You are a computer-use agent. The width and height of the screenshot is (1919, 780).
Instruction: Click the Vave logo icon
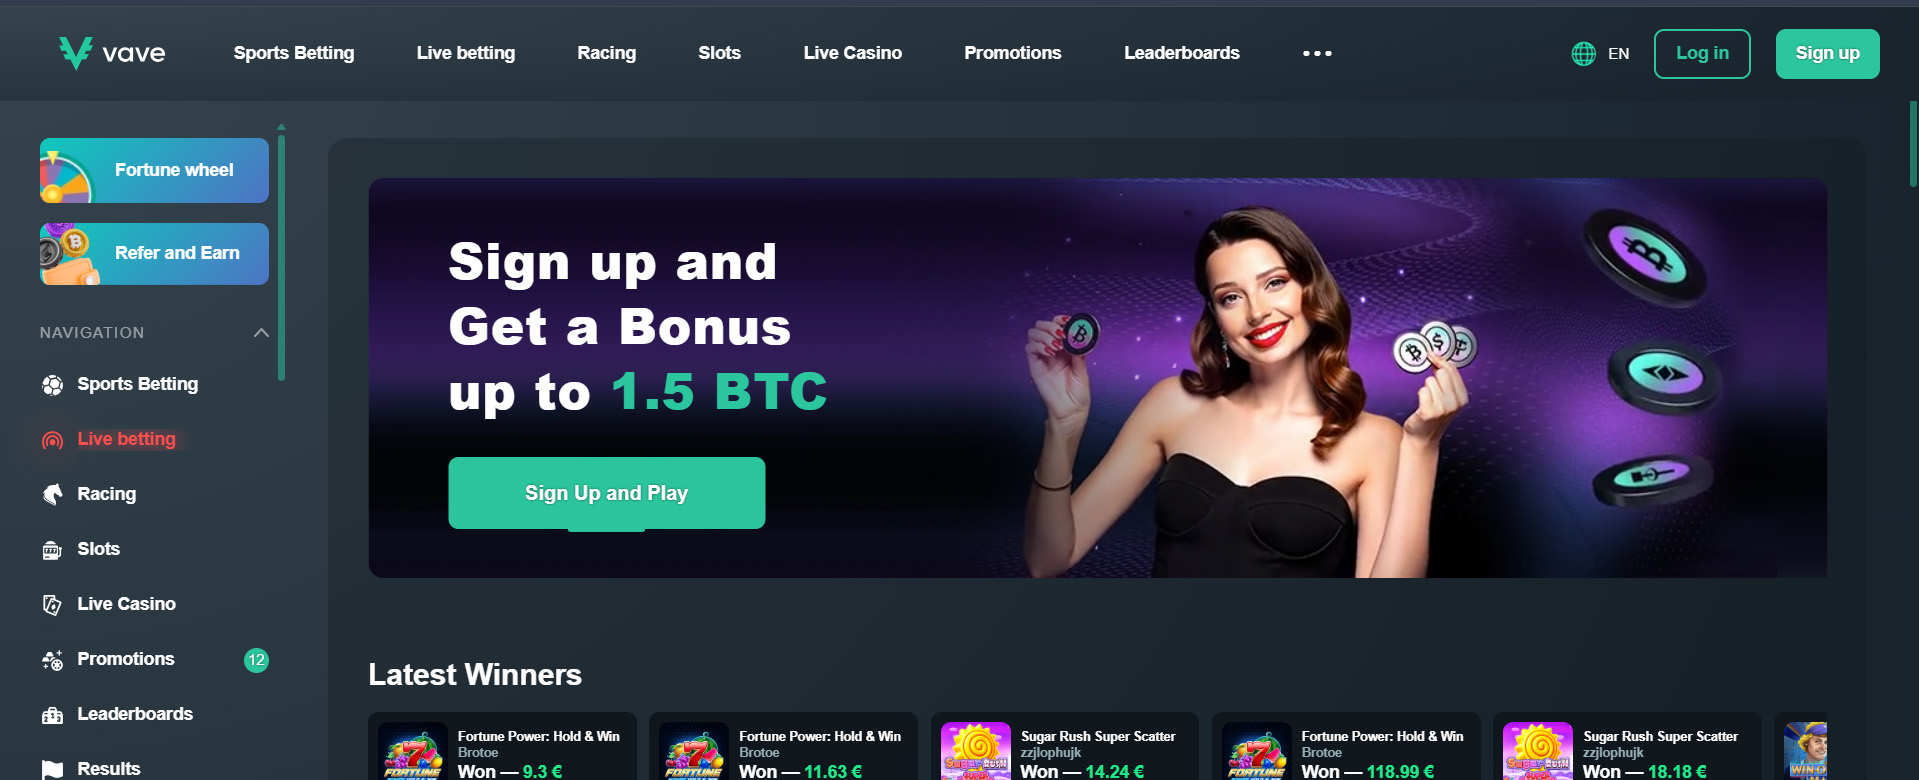75,52
